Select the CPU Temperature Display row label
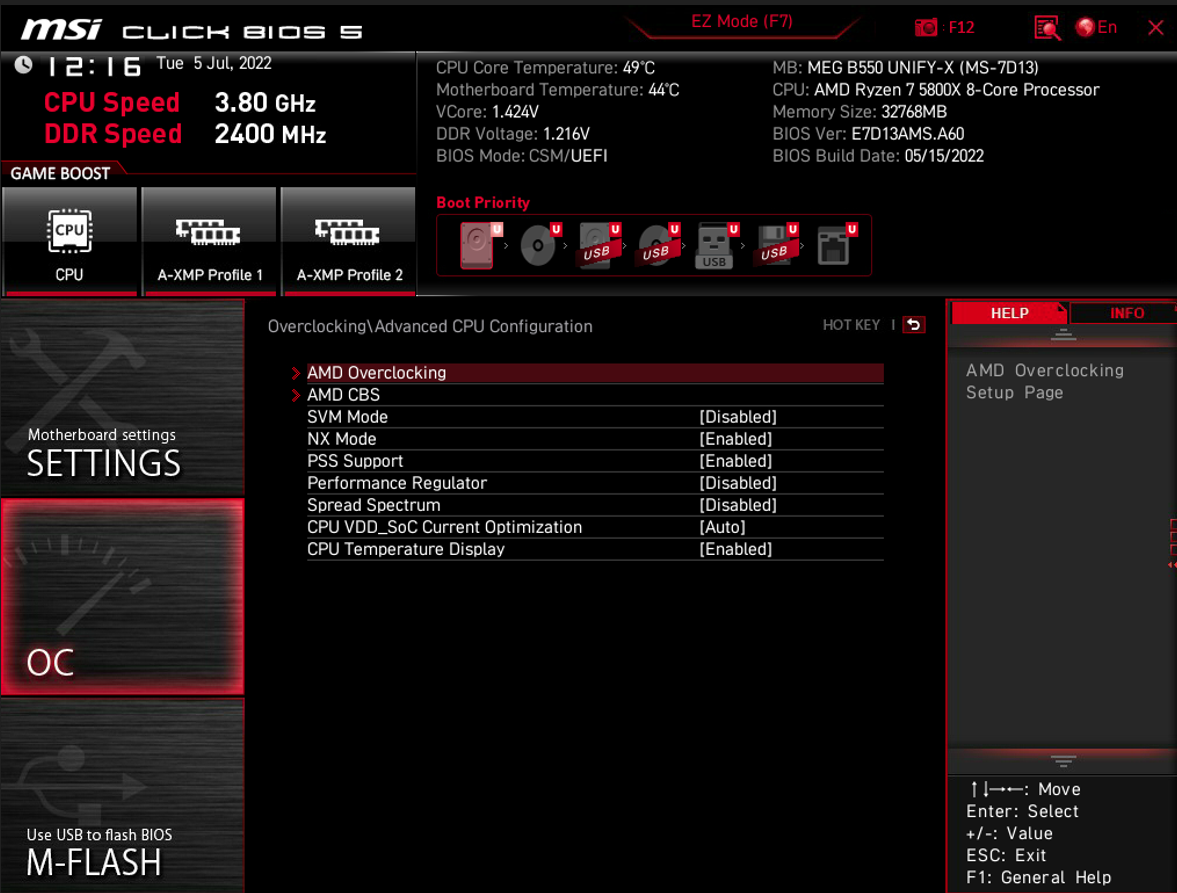 tap(406, 549)
